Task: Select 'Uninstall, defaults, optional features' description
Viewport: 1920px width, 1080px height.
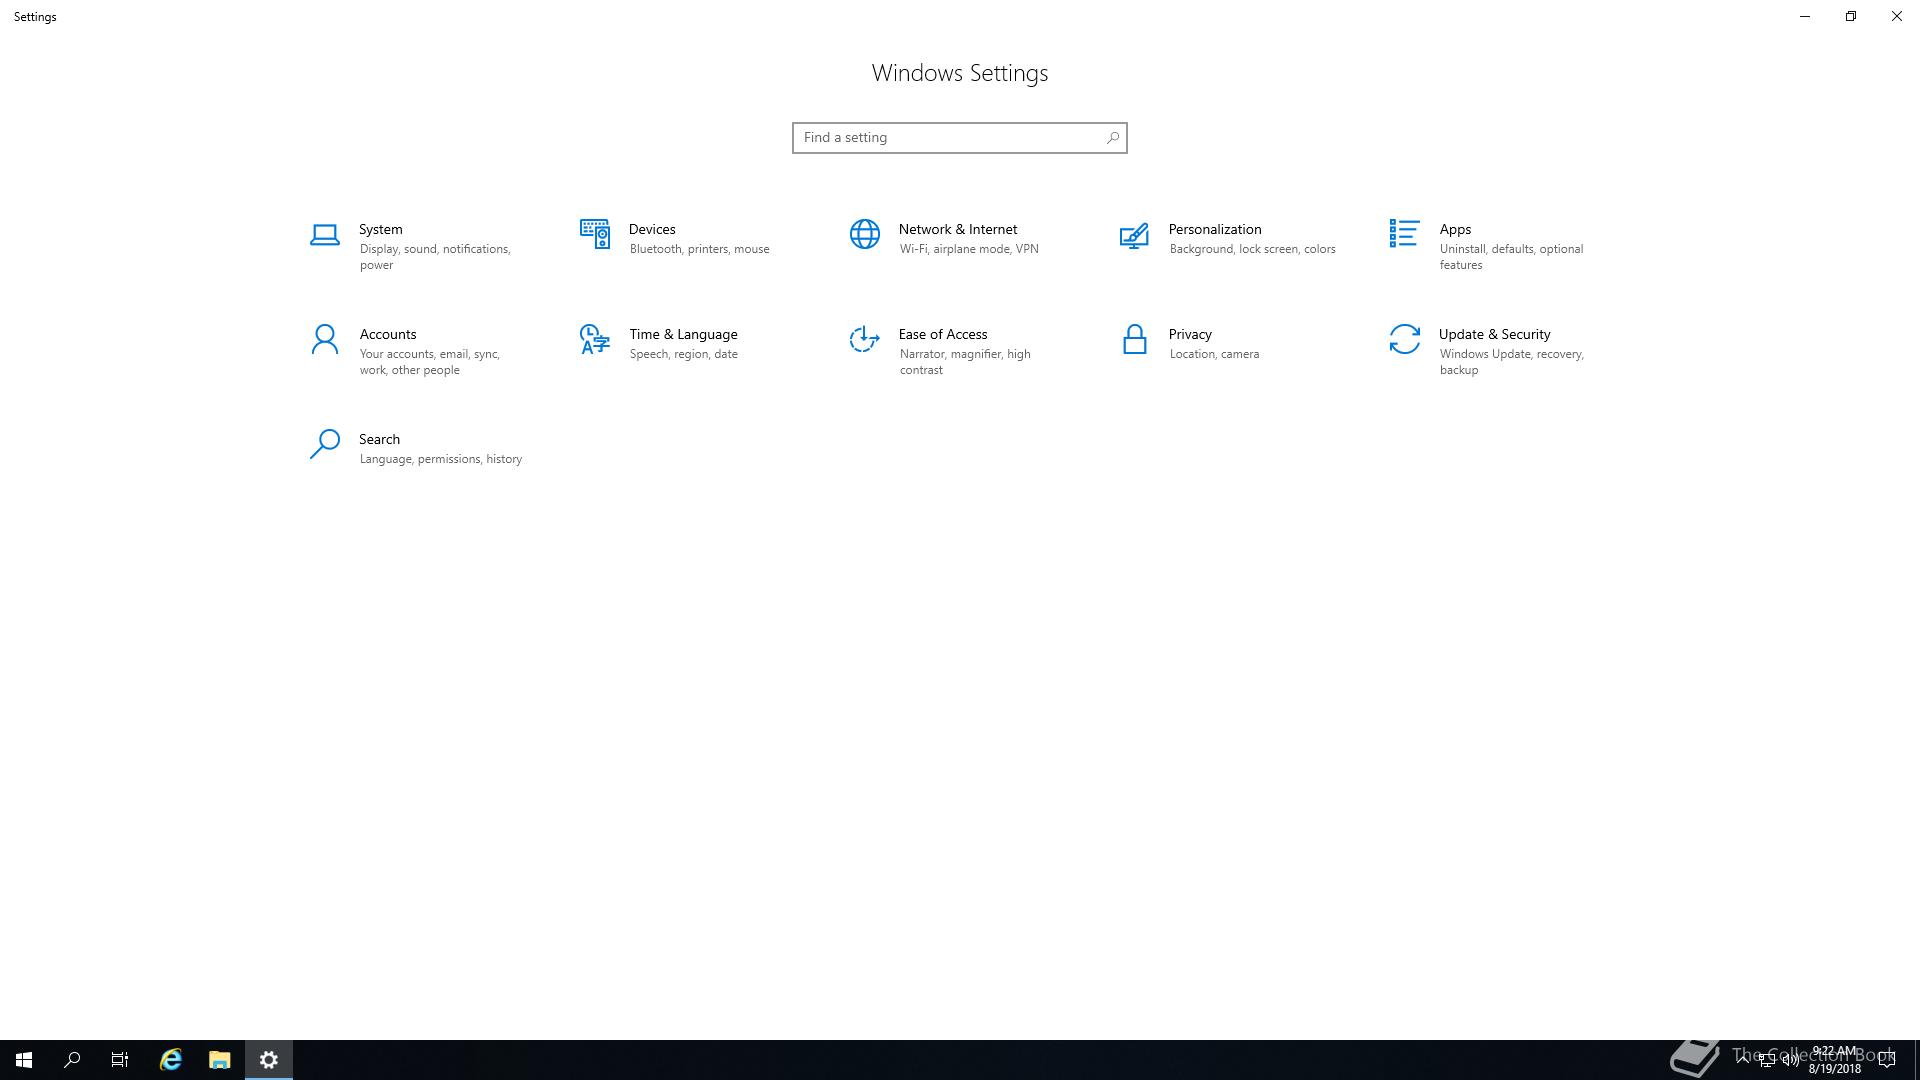Action: [1511, 257]
